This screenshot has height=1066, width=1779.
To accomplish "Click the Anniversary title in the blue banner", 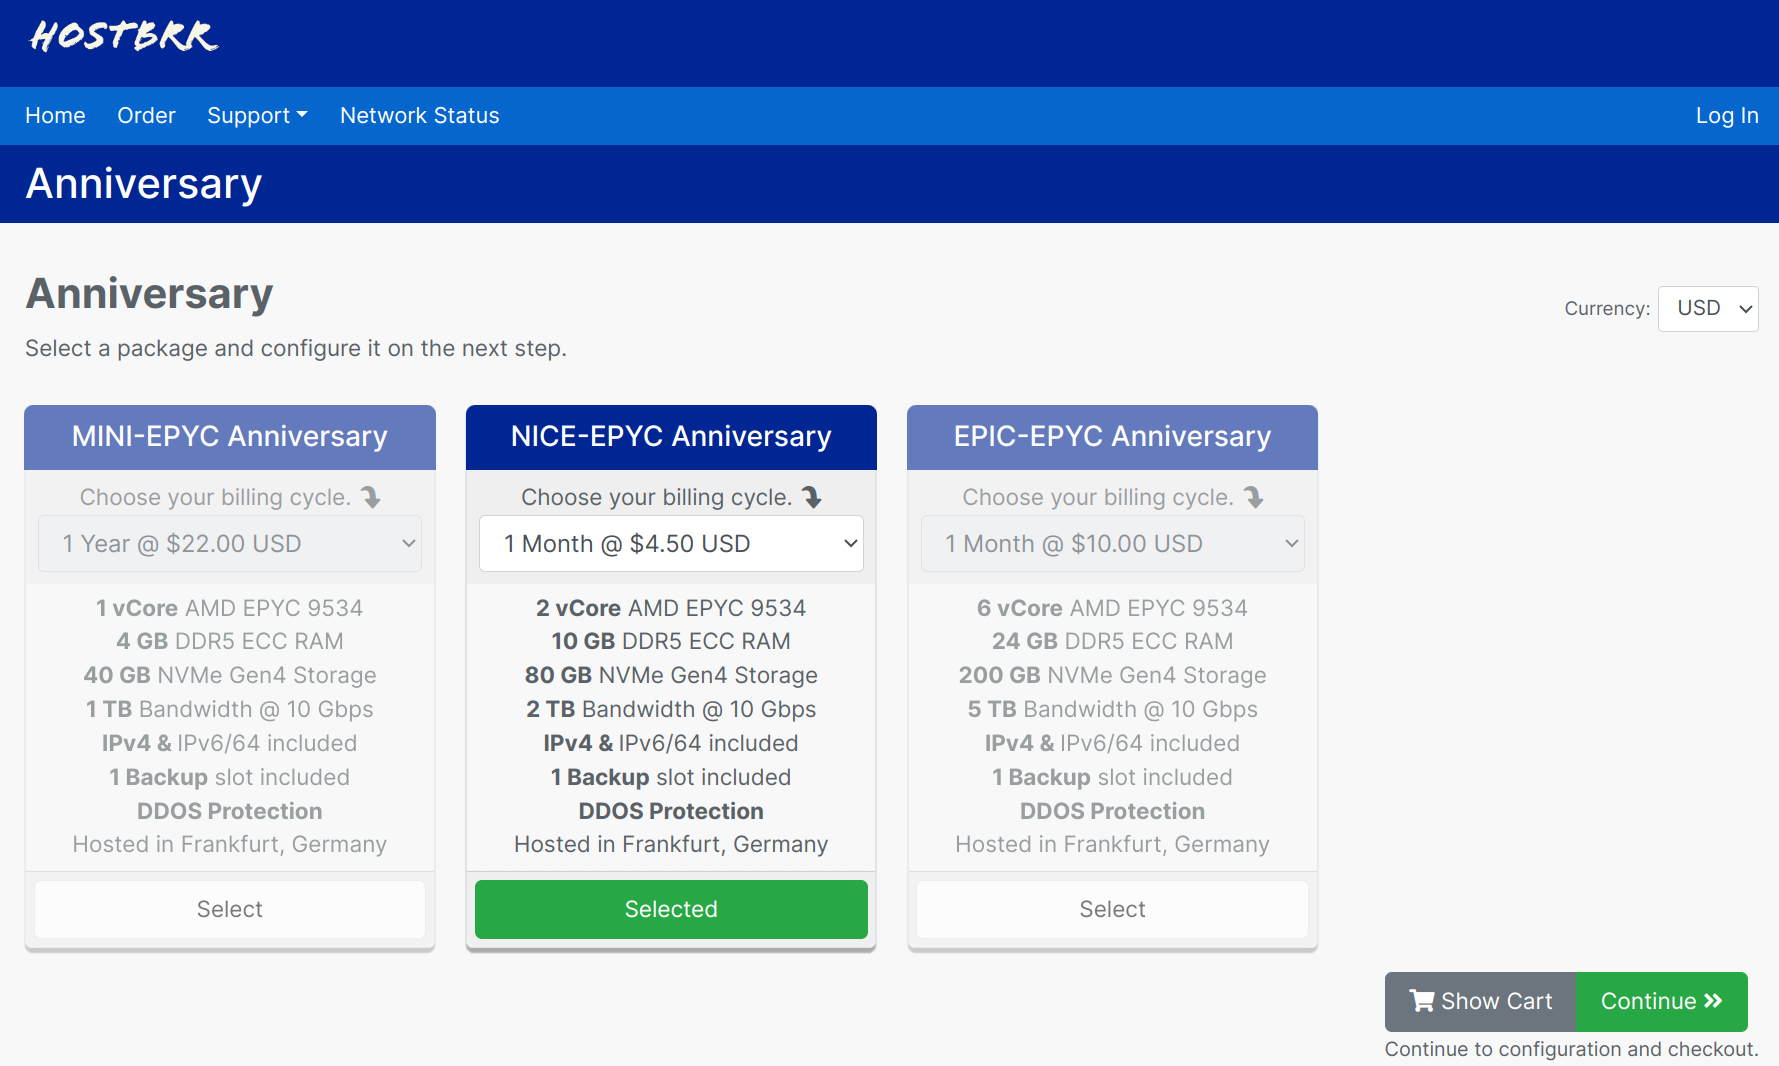I will pyautogui.click(x=144, y=184).
